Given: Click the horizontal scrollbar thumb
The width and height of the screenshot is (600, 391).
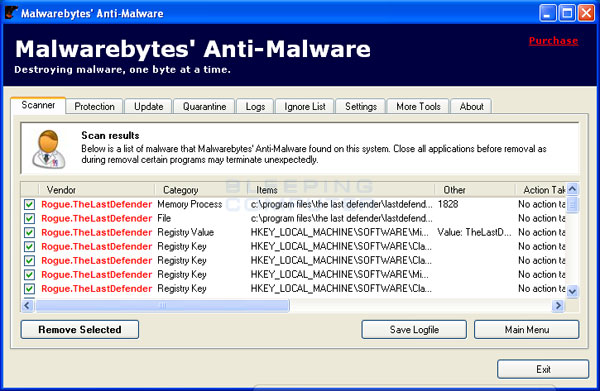Looking at the screenshot, I should (162, 305).
